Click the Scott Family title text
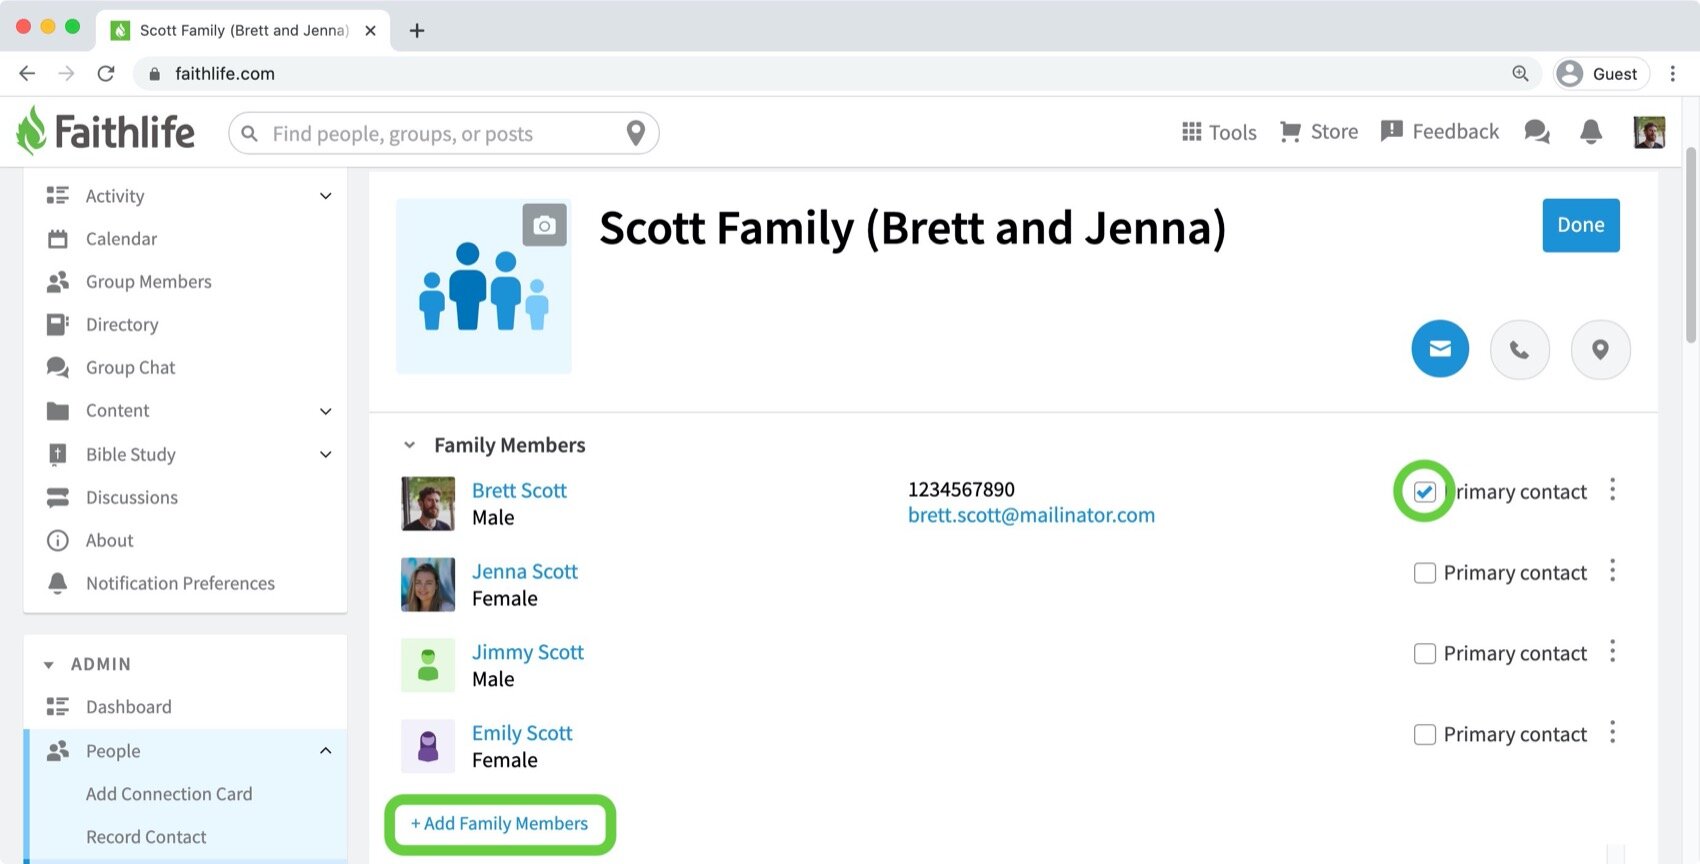 pos(912,228)
